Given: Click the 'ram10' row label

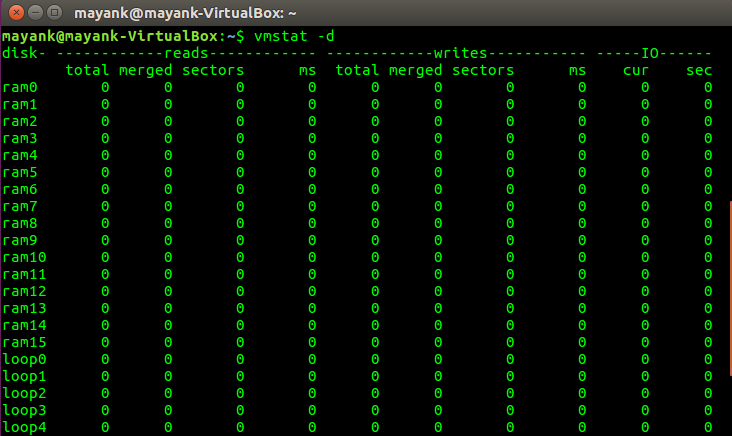Looking at the screenshot, I should tap(24, 257).
